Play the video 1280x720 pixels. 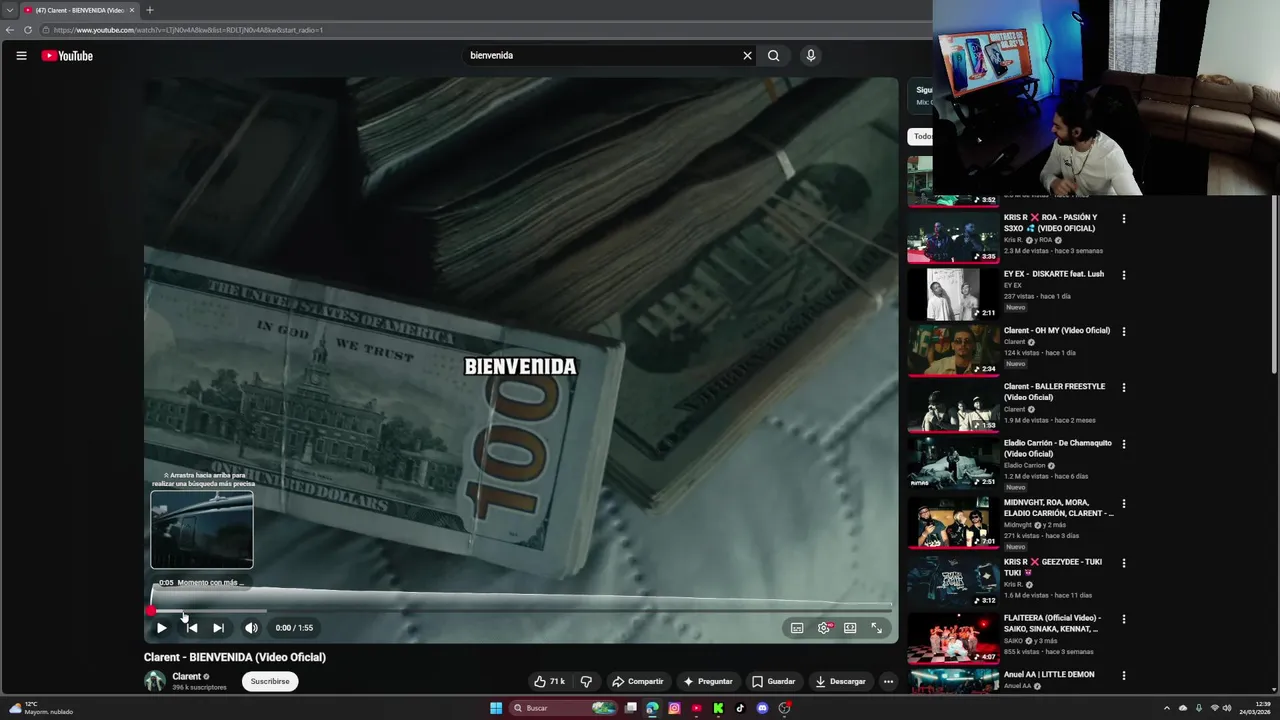tap(161, 628)
